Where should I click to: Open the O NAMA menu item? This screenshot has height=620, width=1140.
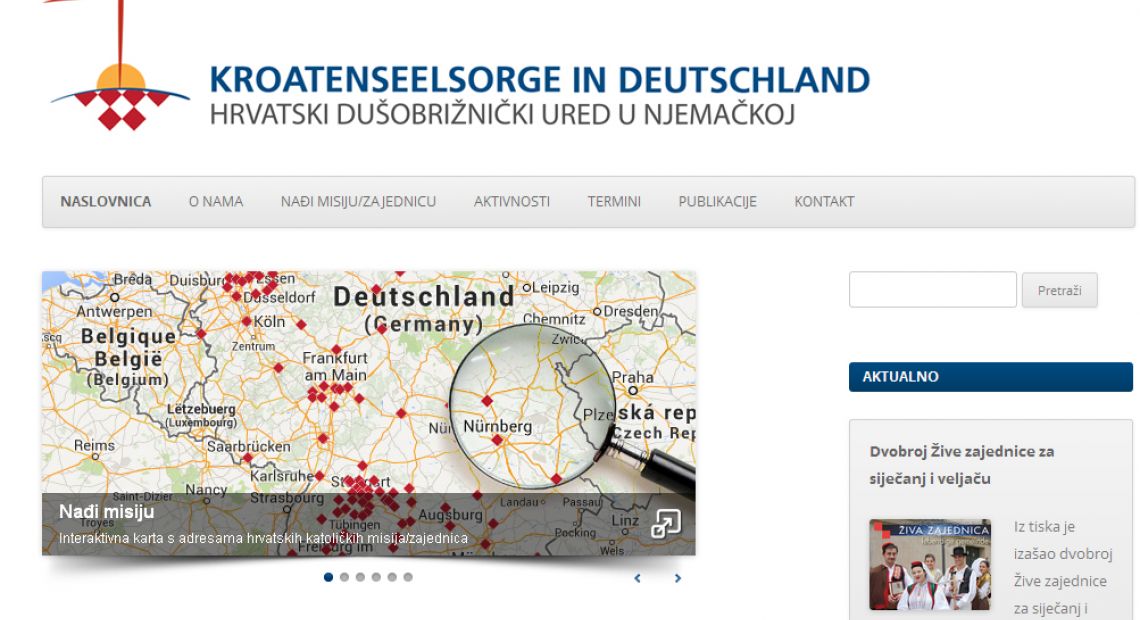216,202
